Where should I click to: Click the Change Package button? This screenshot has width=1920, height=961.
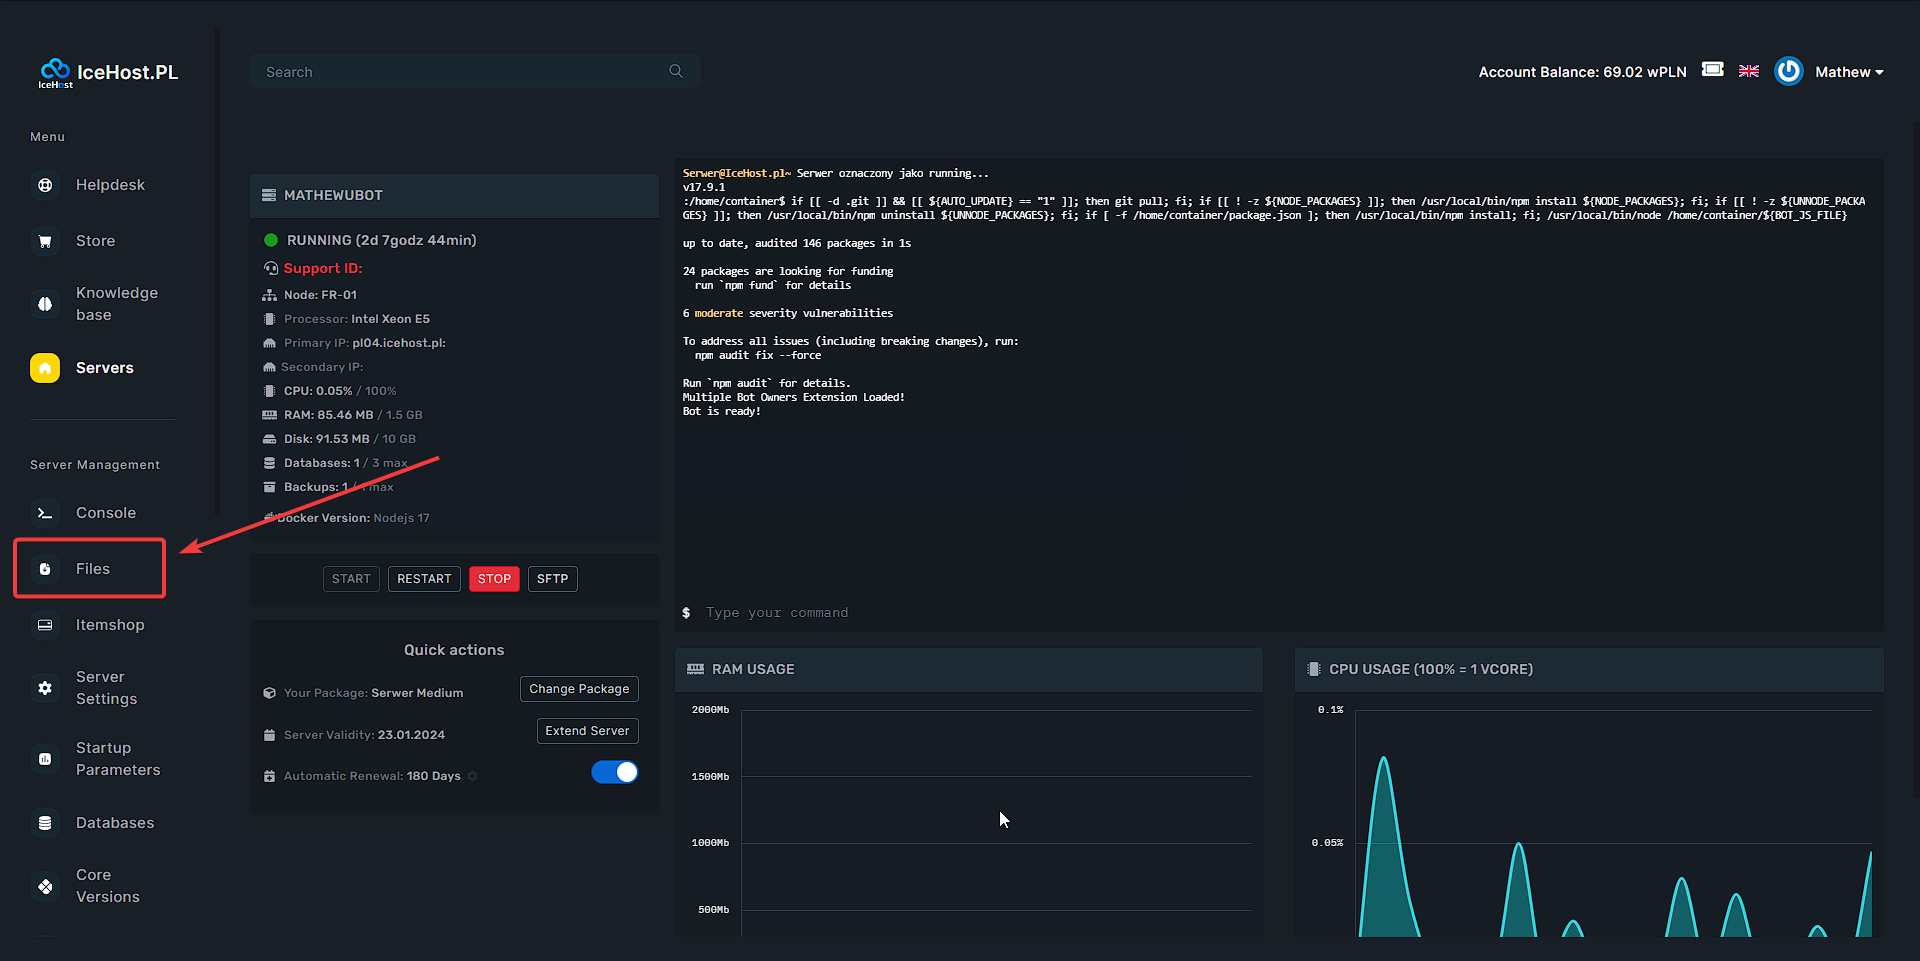tap(579, 689)
